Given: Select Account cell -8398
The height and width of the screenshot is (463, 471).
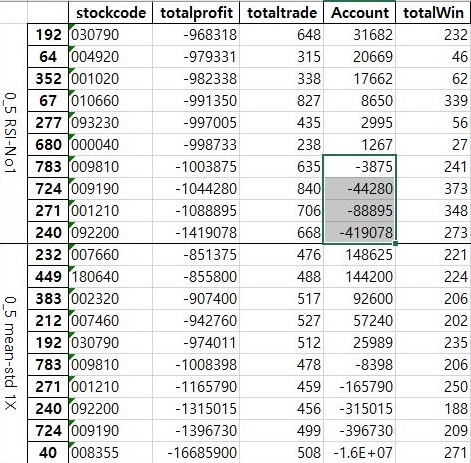Looking at the screenshot, I should 359,365.
